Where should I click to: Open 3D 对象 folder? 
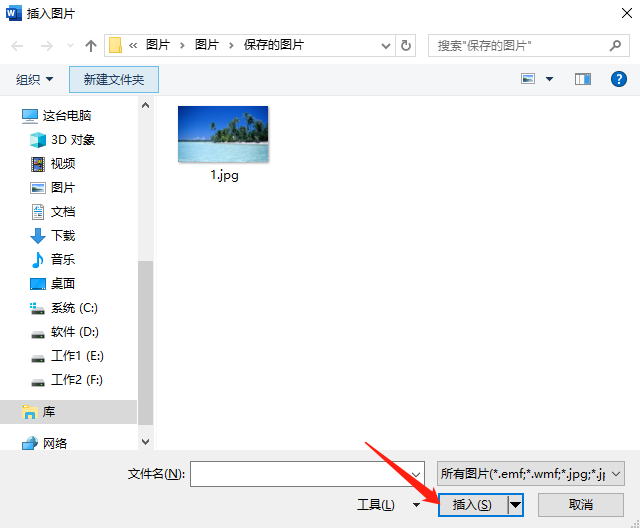[73, 140]
